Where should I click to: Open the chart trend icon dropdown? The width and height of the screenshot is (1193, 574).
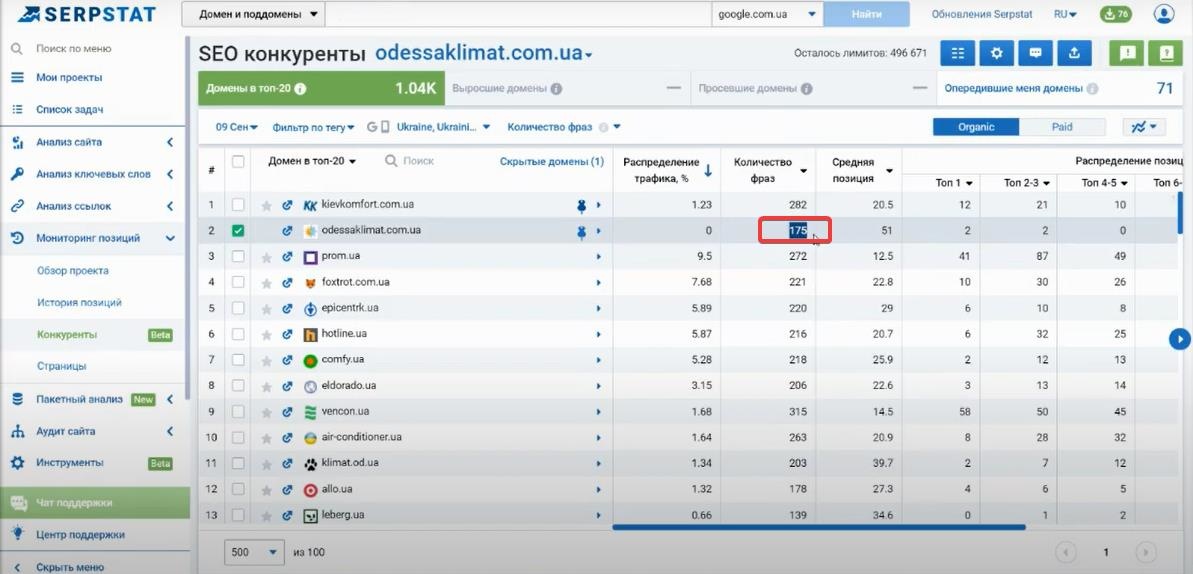click(1144, 127)
